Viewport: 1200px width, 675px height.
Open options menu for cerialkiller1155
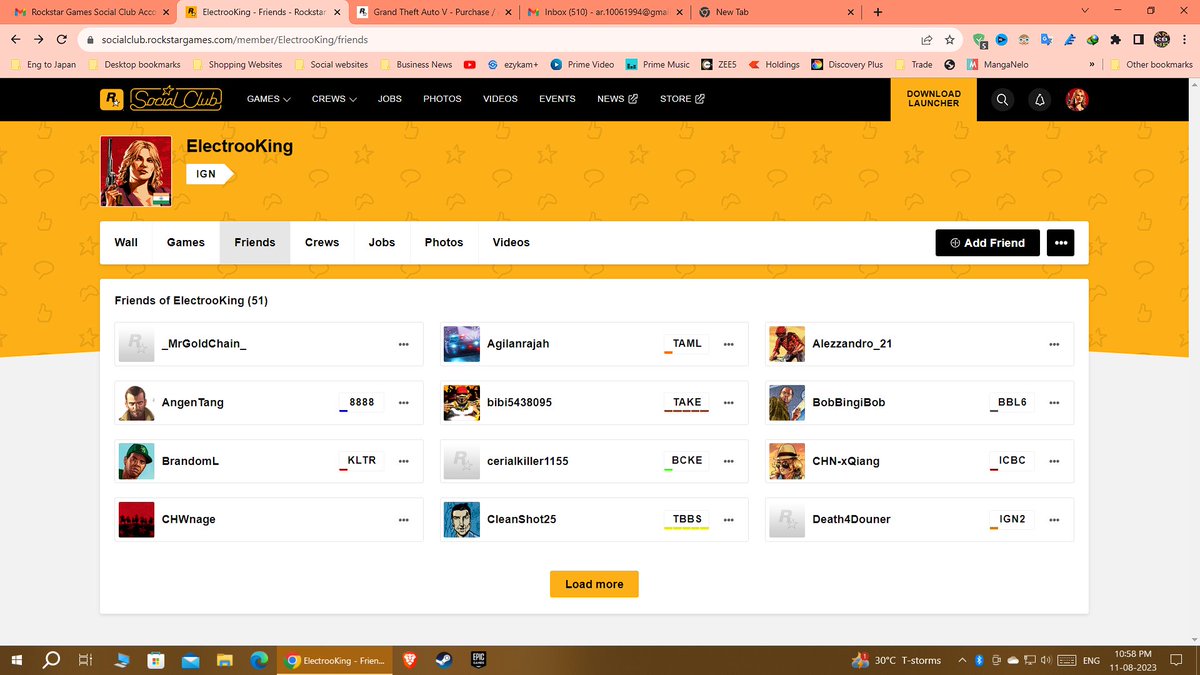click(x=729, y=461)
